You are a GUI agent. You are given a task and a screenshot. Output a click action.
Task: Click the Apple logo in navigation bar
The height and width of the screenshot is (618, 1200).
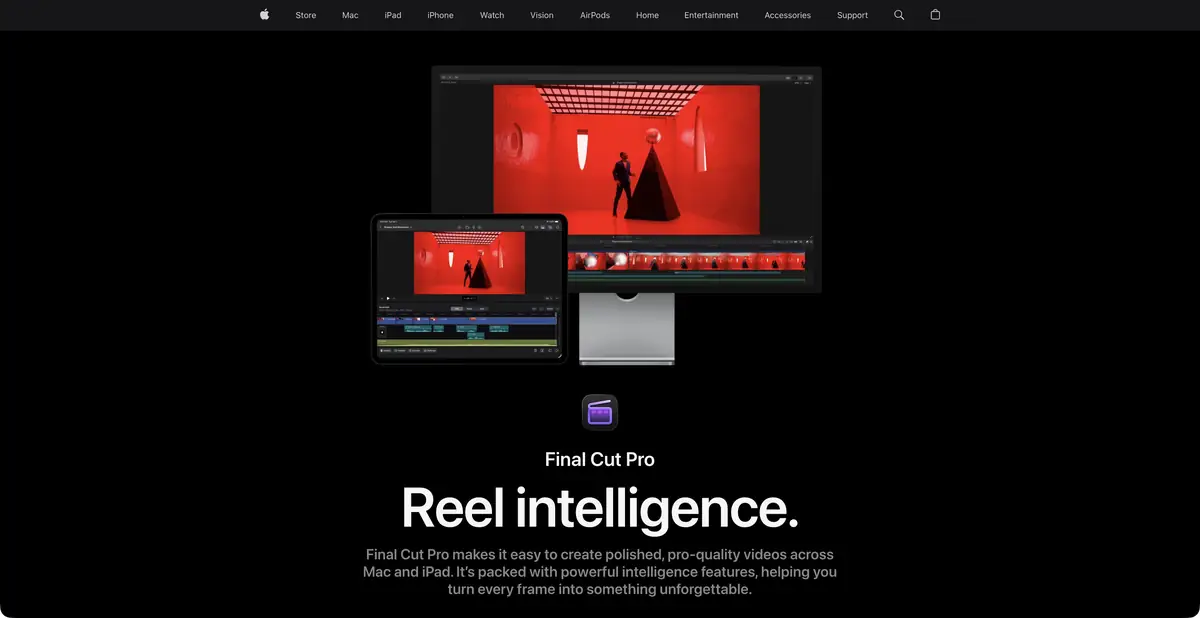(264, 15)
